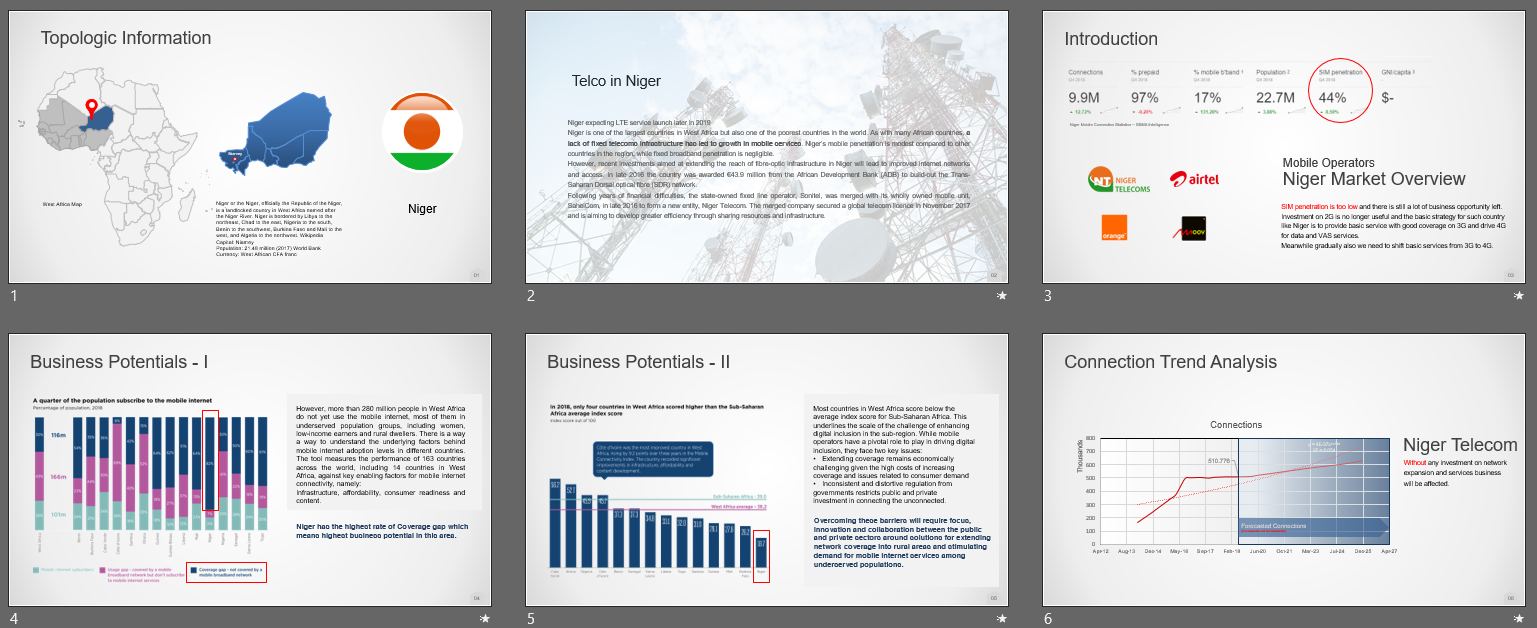Click the transition star icon under slide 4

[485, 619]
